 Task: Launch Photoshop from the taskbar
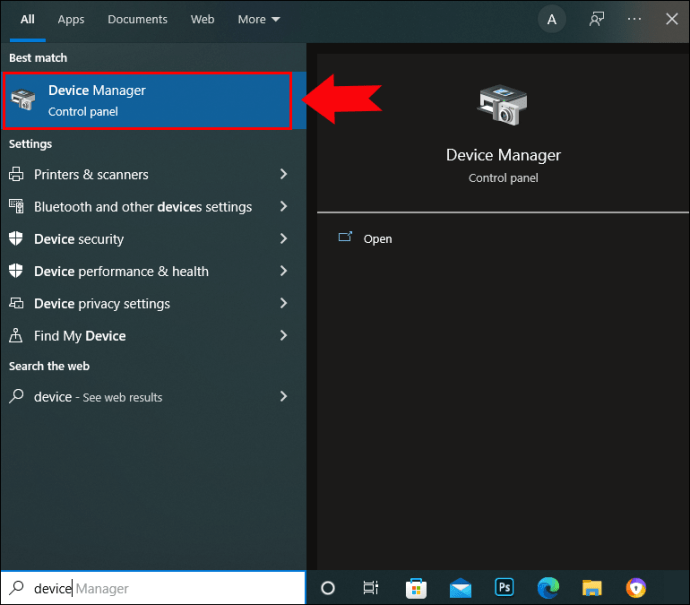tap(504, 587)
